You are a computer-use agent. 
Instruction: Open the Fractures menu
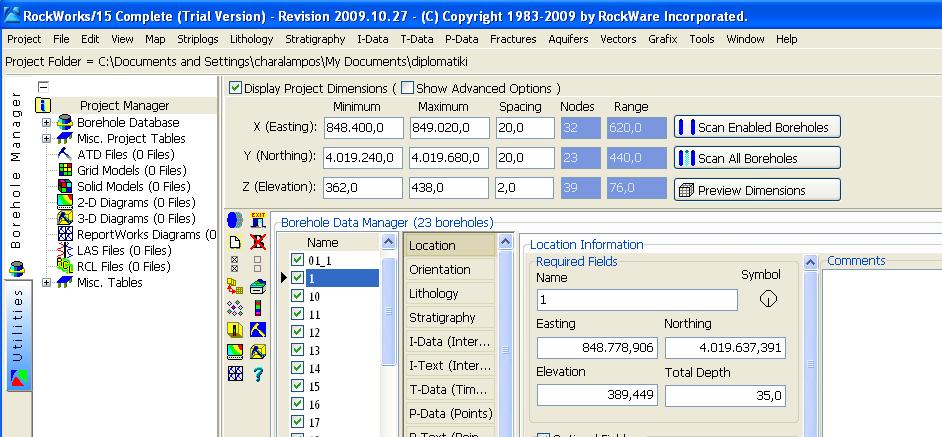pos(513,39)
